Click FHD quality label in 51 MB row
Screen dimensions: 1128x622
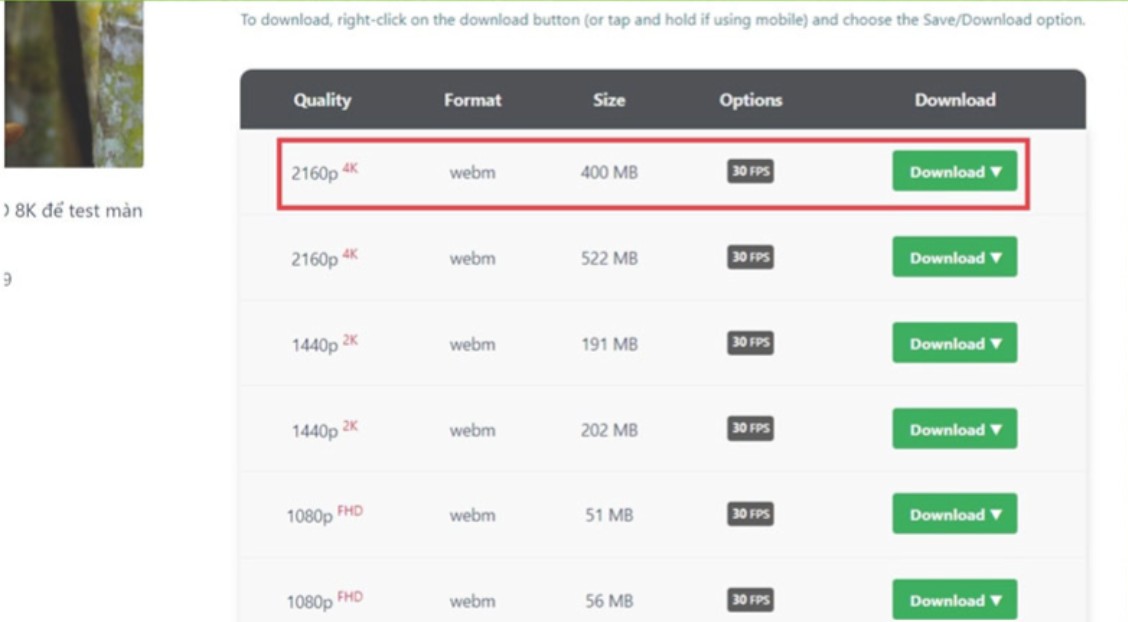350,511
